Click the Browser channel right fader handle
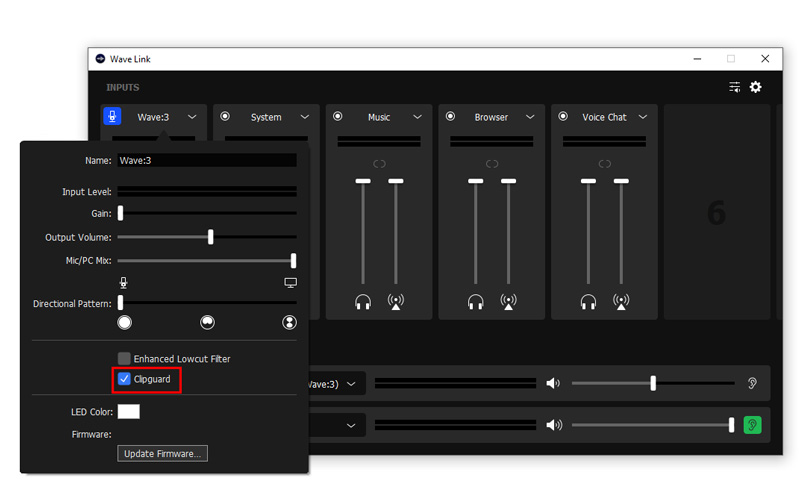 tap(508, 181)
